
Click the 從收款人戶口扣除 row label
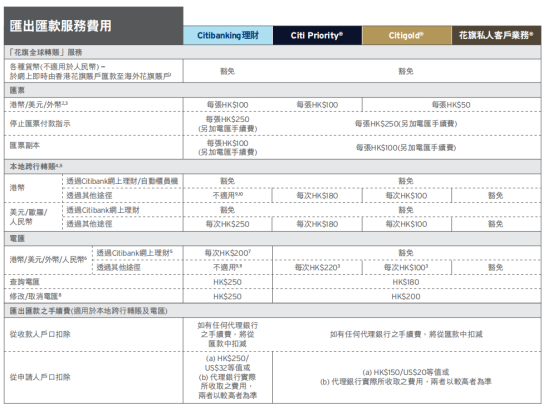point(40,334)
